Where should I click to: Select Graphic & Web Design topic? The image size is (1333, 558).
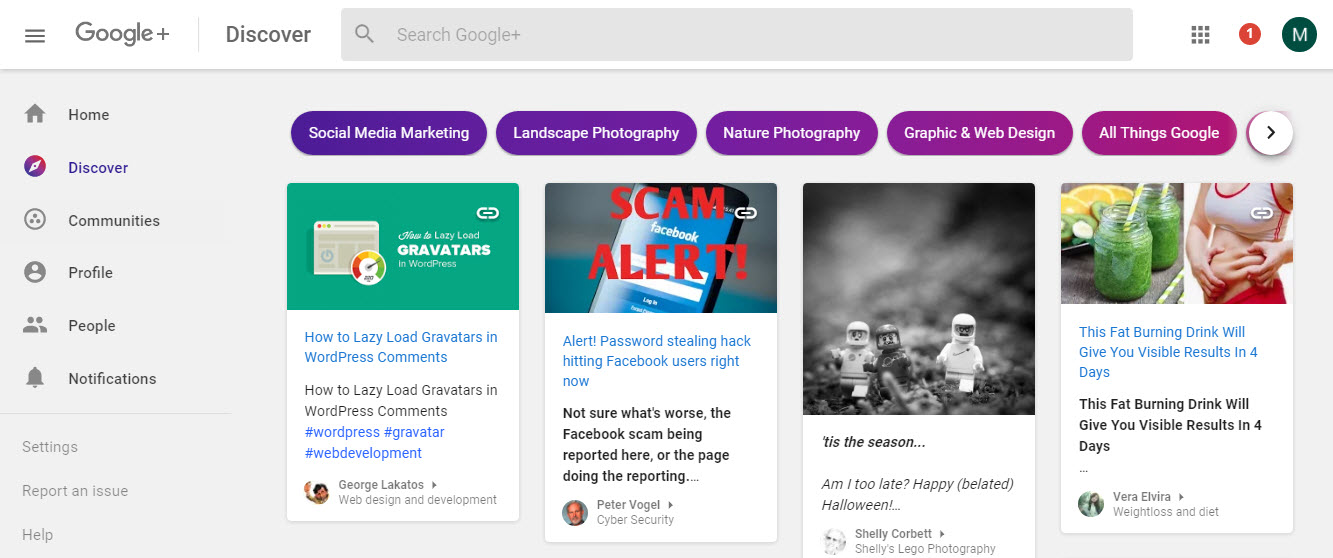point(979,132)
